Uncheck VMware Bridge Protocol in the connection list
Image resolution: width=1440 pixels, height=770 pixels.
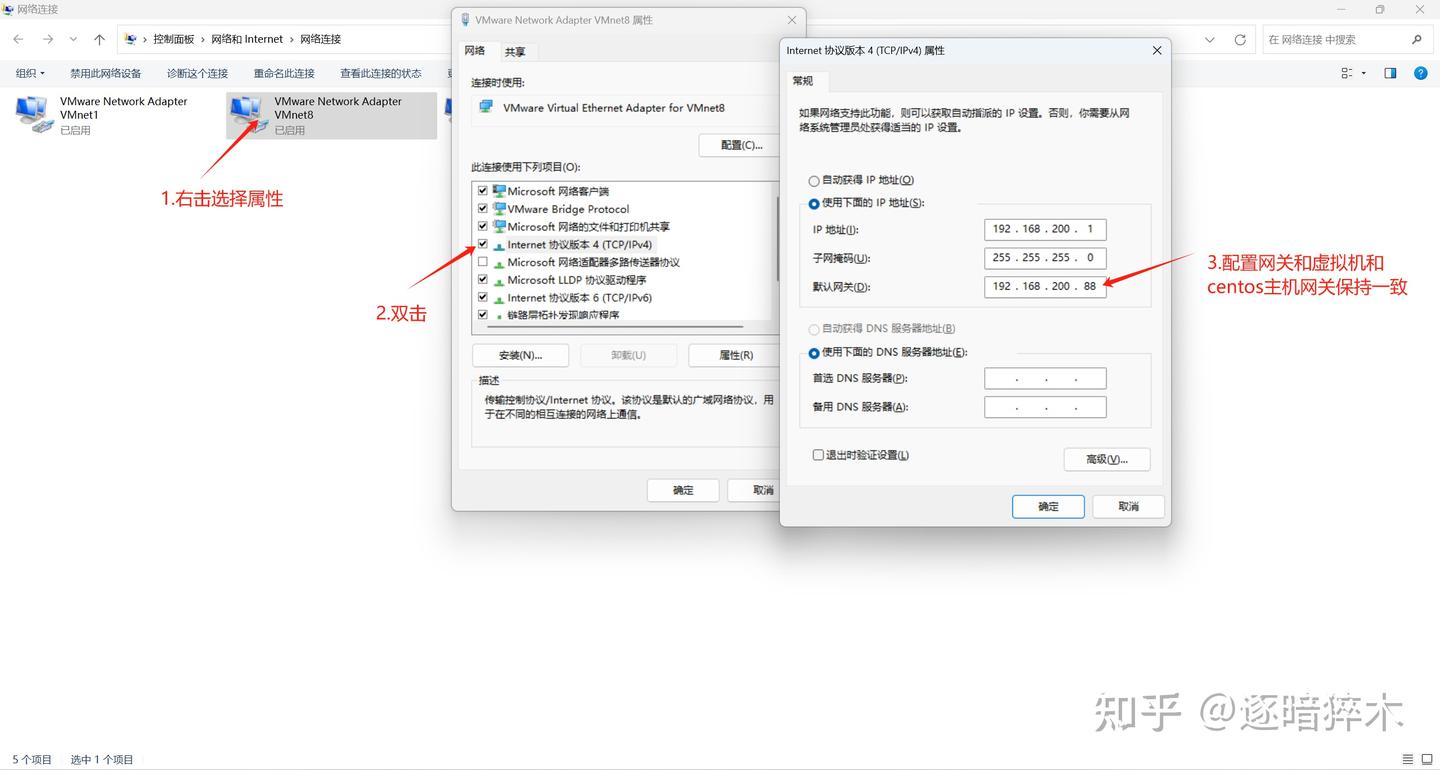482,209
